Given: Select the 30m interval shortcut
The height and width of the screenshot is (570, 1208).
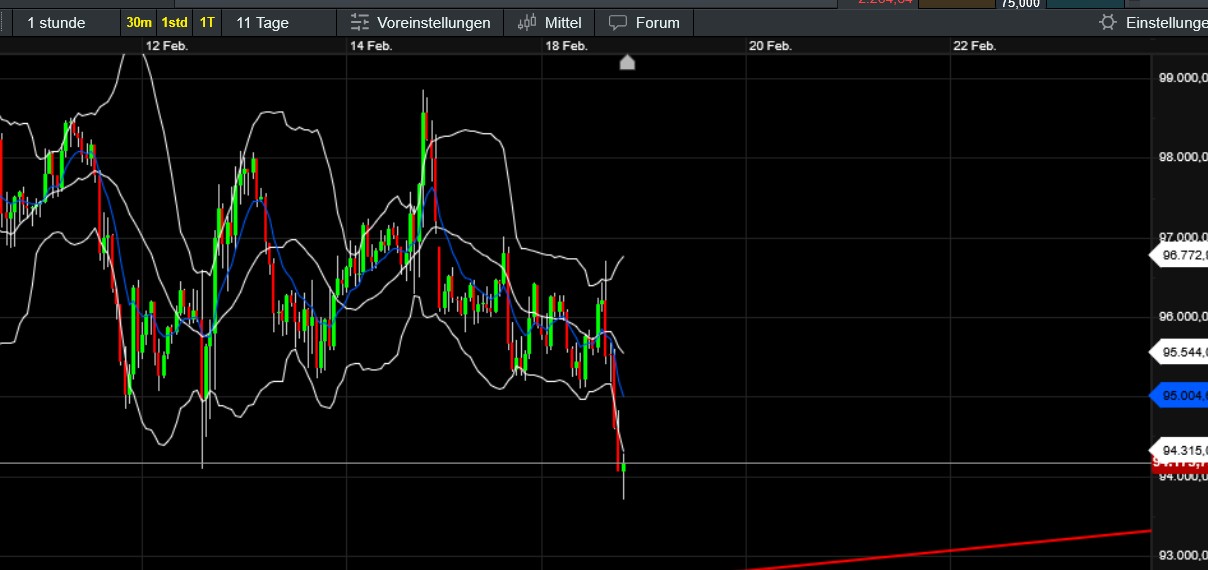Looking at the screenshot, I should tap(139, 22).
